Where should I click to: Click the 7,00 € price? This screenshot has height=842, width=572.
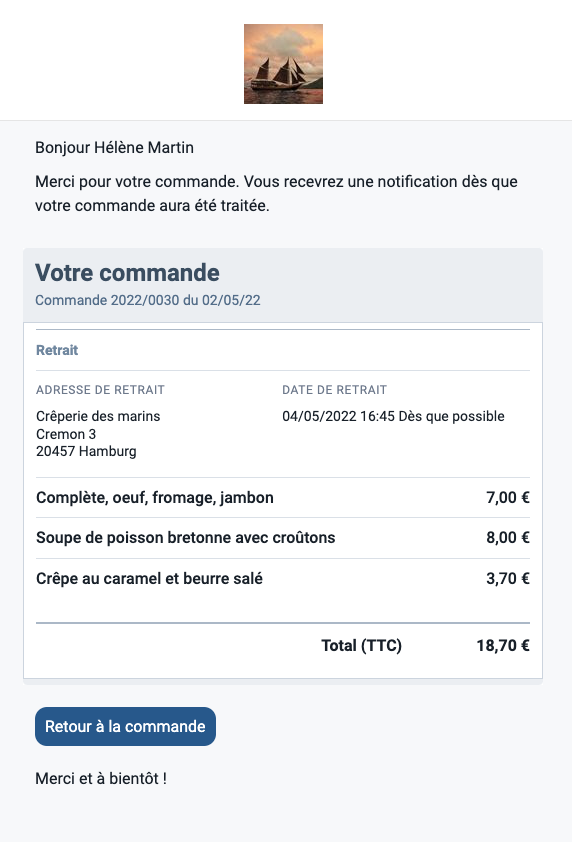point(508,498)
